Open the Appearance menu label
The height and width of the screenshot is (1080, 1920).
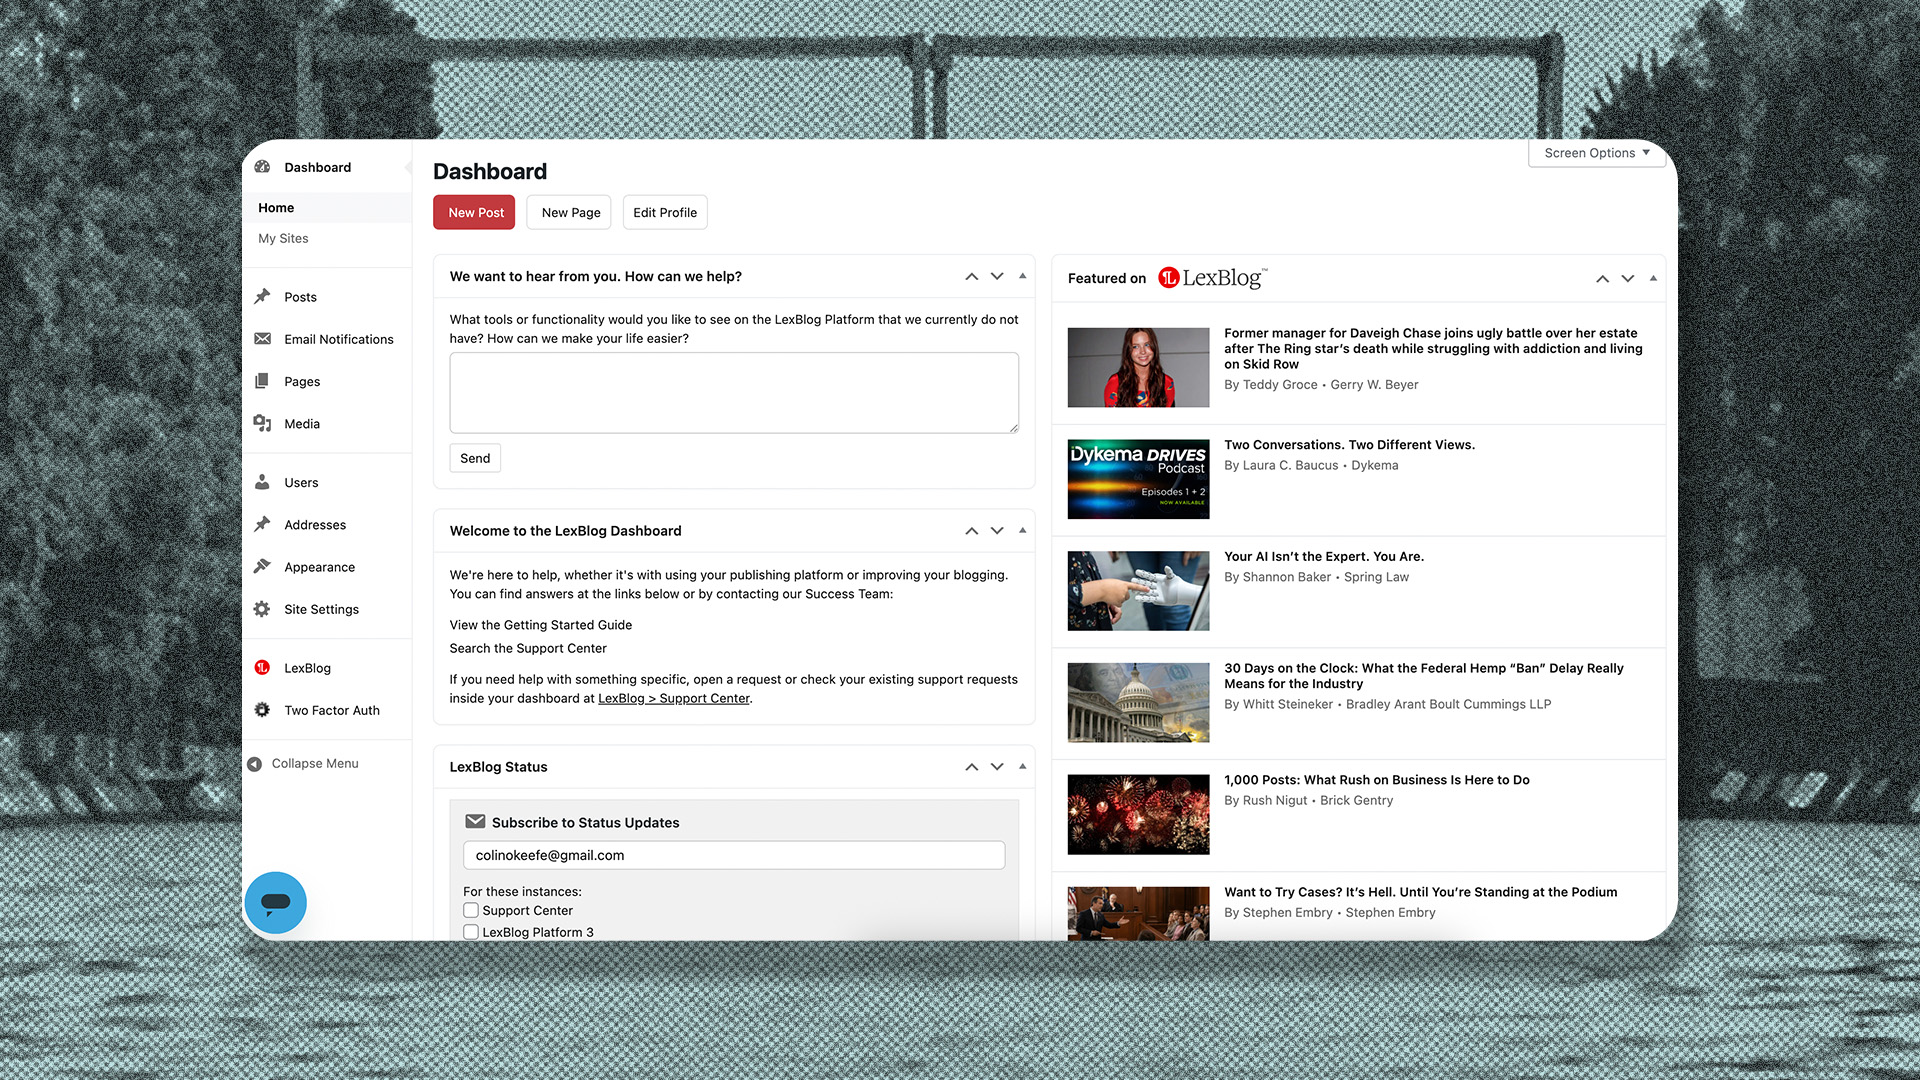pos(319,567)
